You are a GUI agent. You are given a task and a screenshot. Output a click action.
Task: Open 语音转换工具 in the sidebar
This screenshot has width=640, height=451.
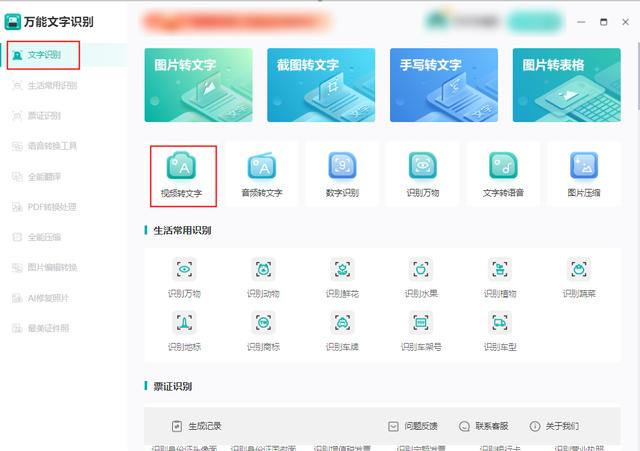[x=45, y=146]
